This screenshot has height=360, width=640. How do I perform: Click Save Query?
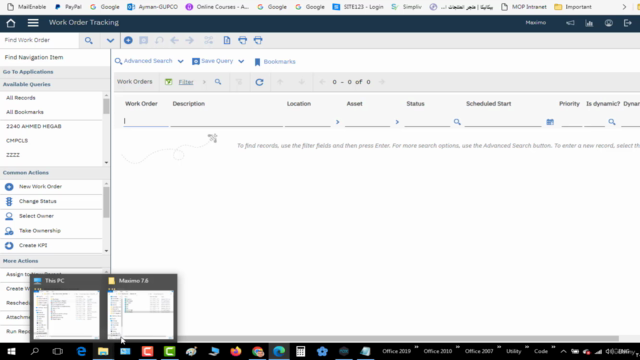pos(213,61)
